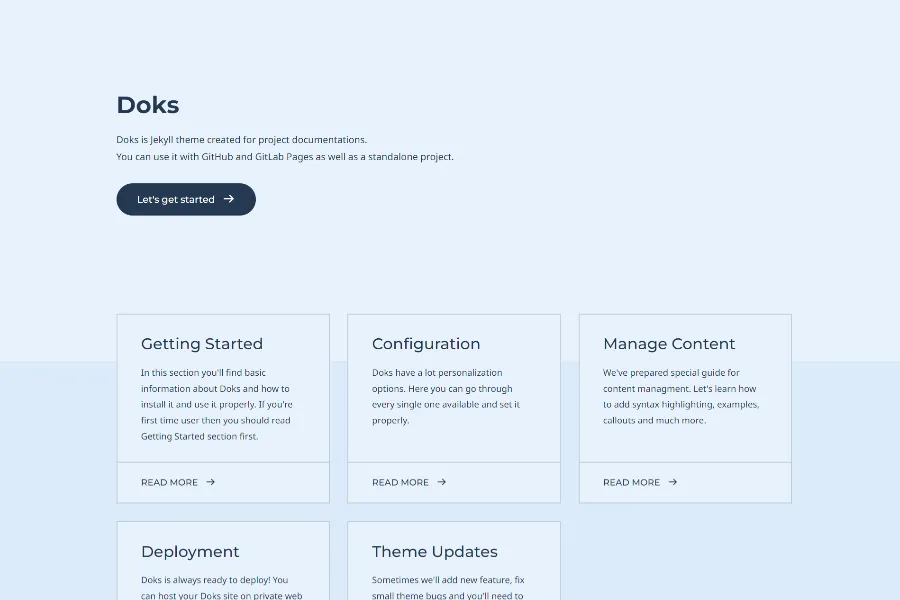Follow READ MORE link in Configuration card
The width and height of the screenshot is (900, 600).
pos(400,482)
